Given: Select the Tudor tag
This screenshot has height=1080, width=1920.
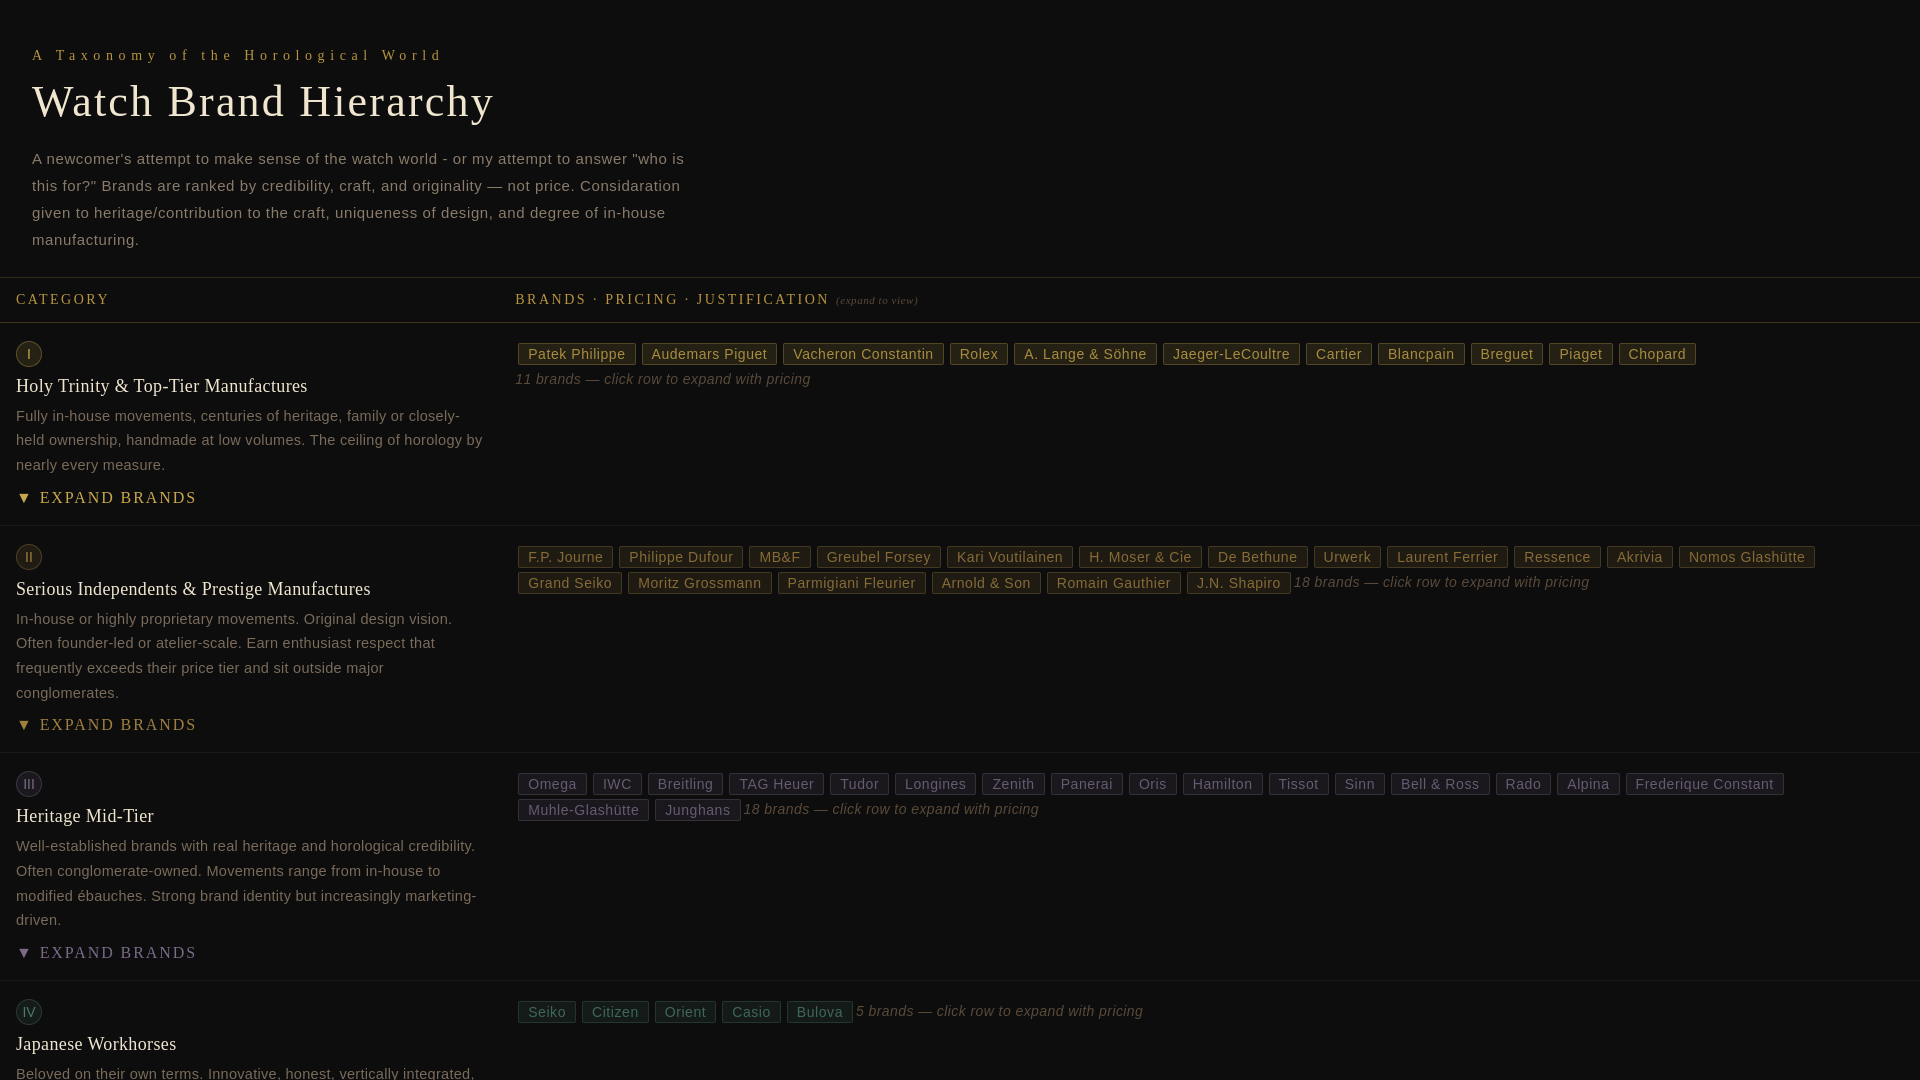Looking at the screenshot, I should 859,784.
